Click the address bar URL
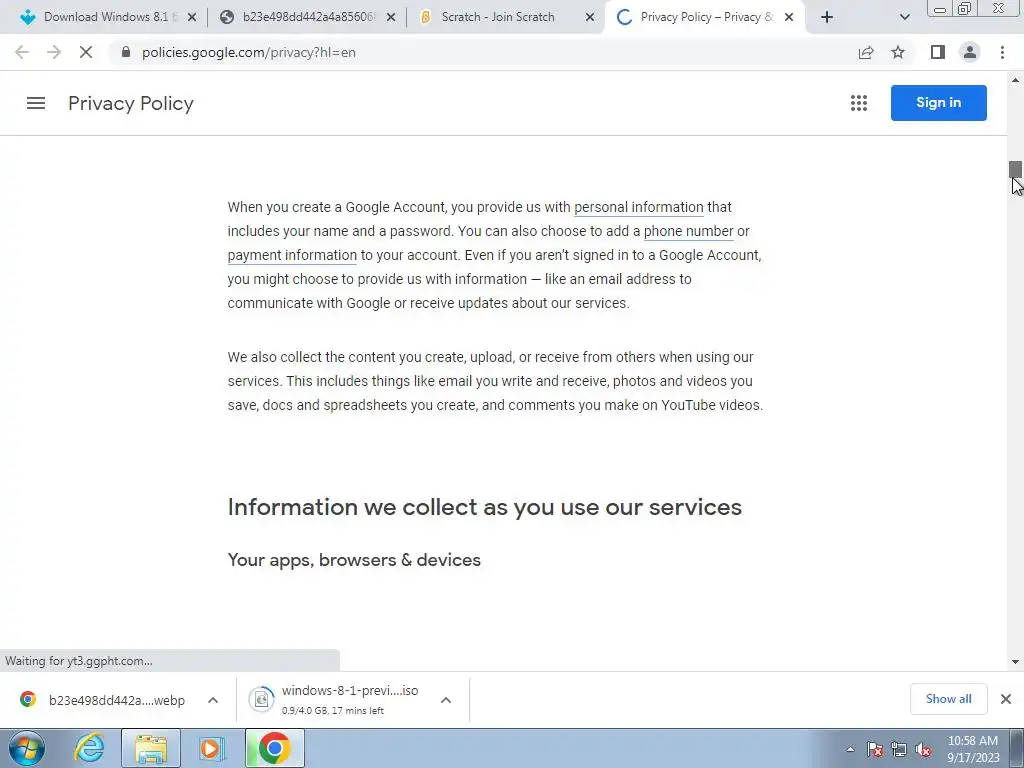 (249, 52)
